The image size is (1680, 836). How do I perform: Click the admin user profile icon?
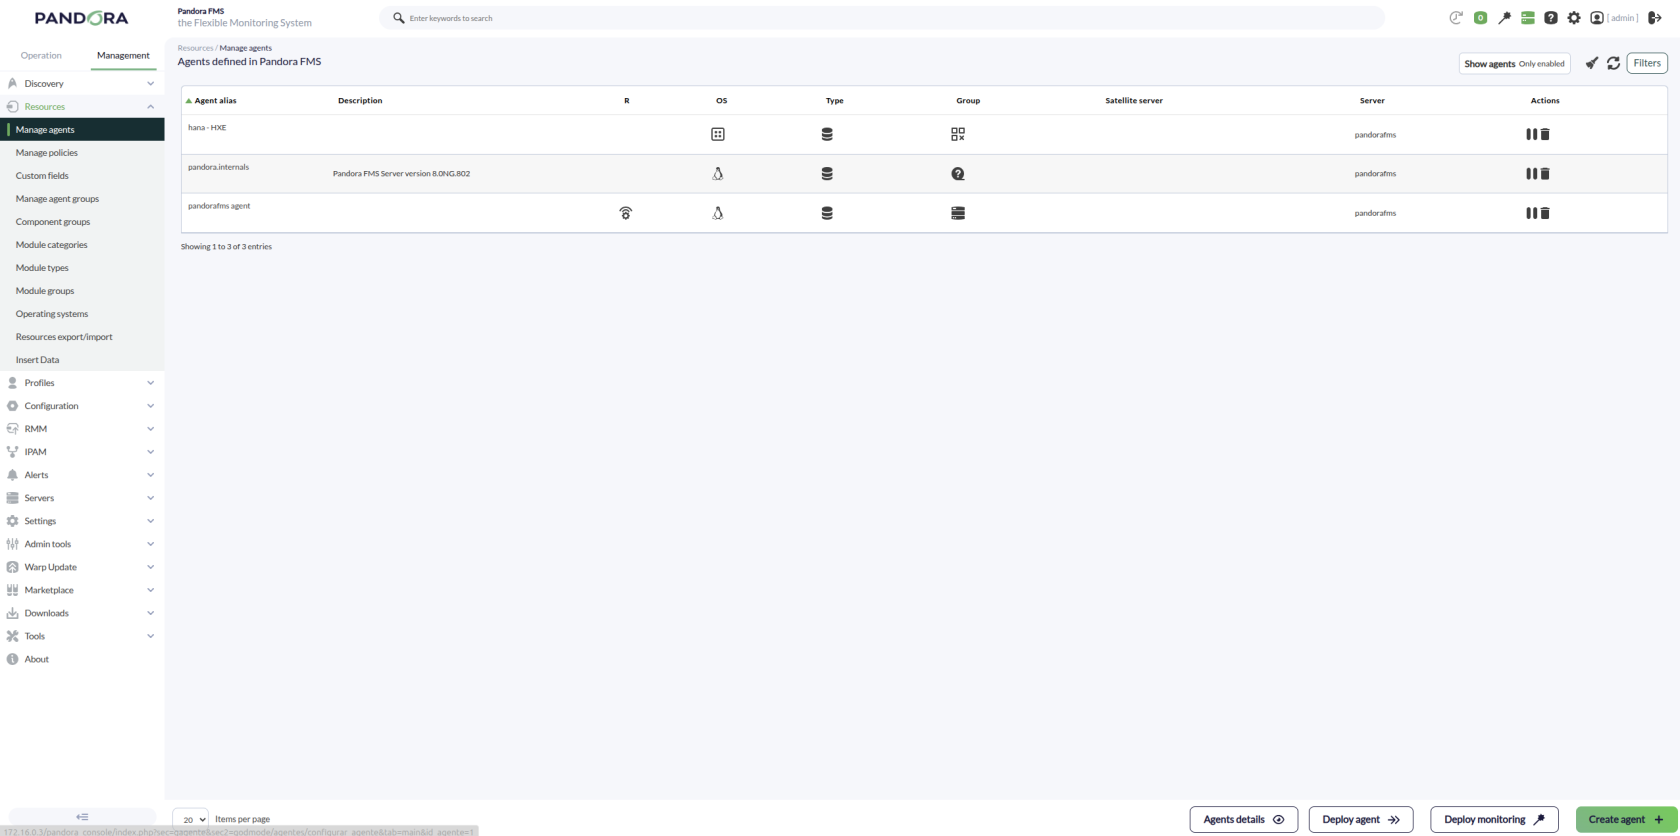click(1597, 18)
